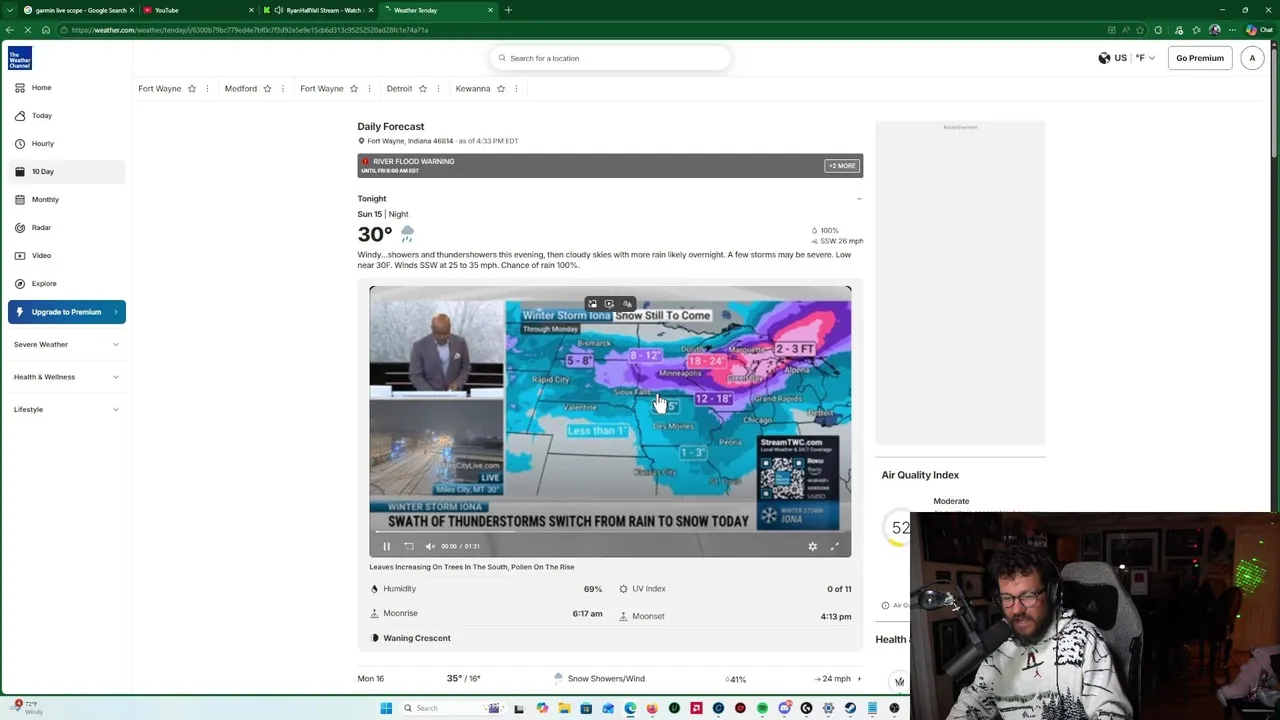
Task: Open US °F units dropdown
Action: coord(1127,58)
